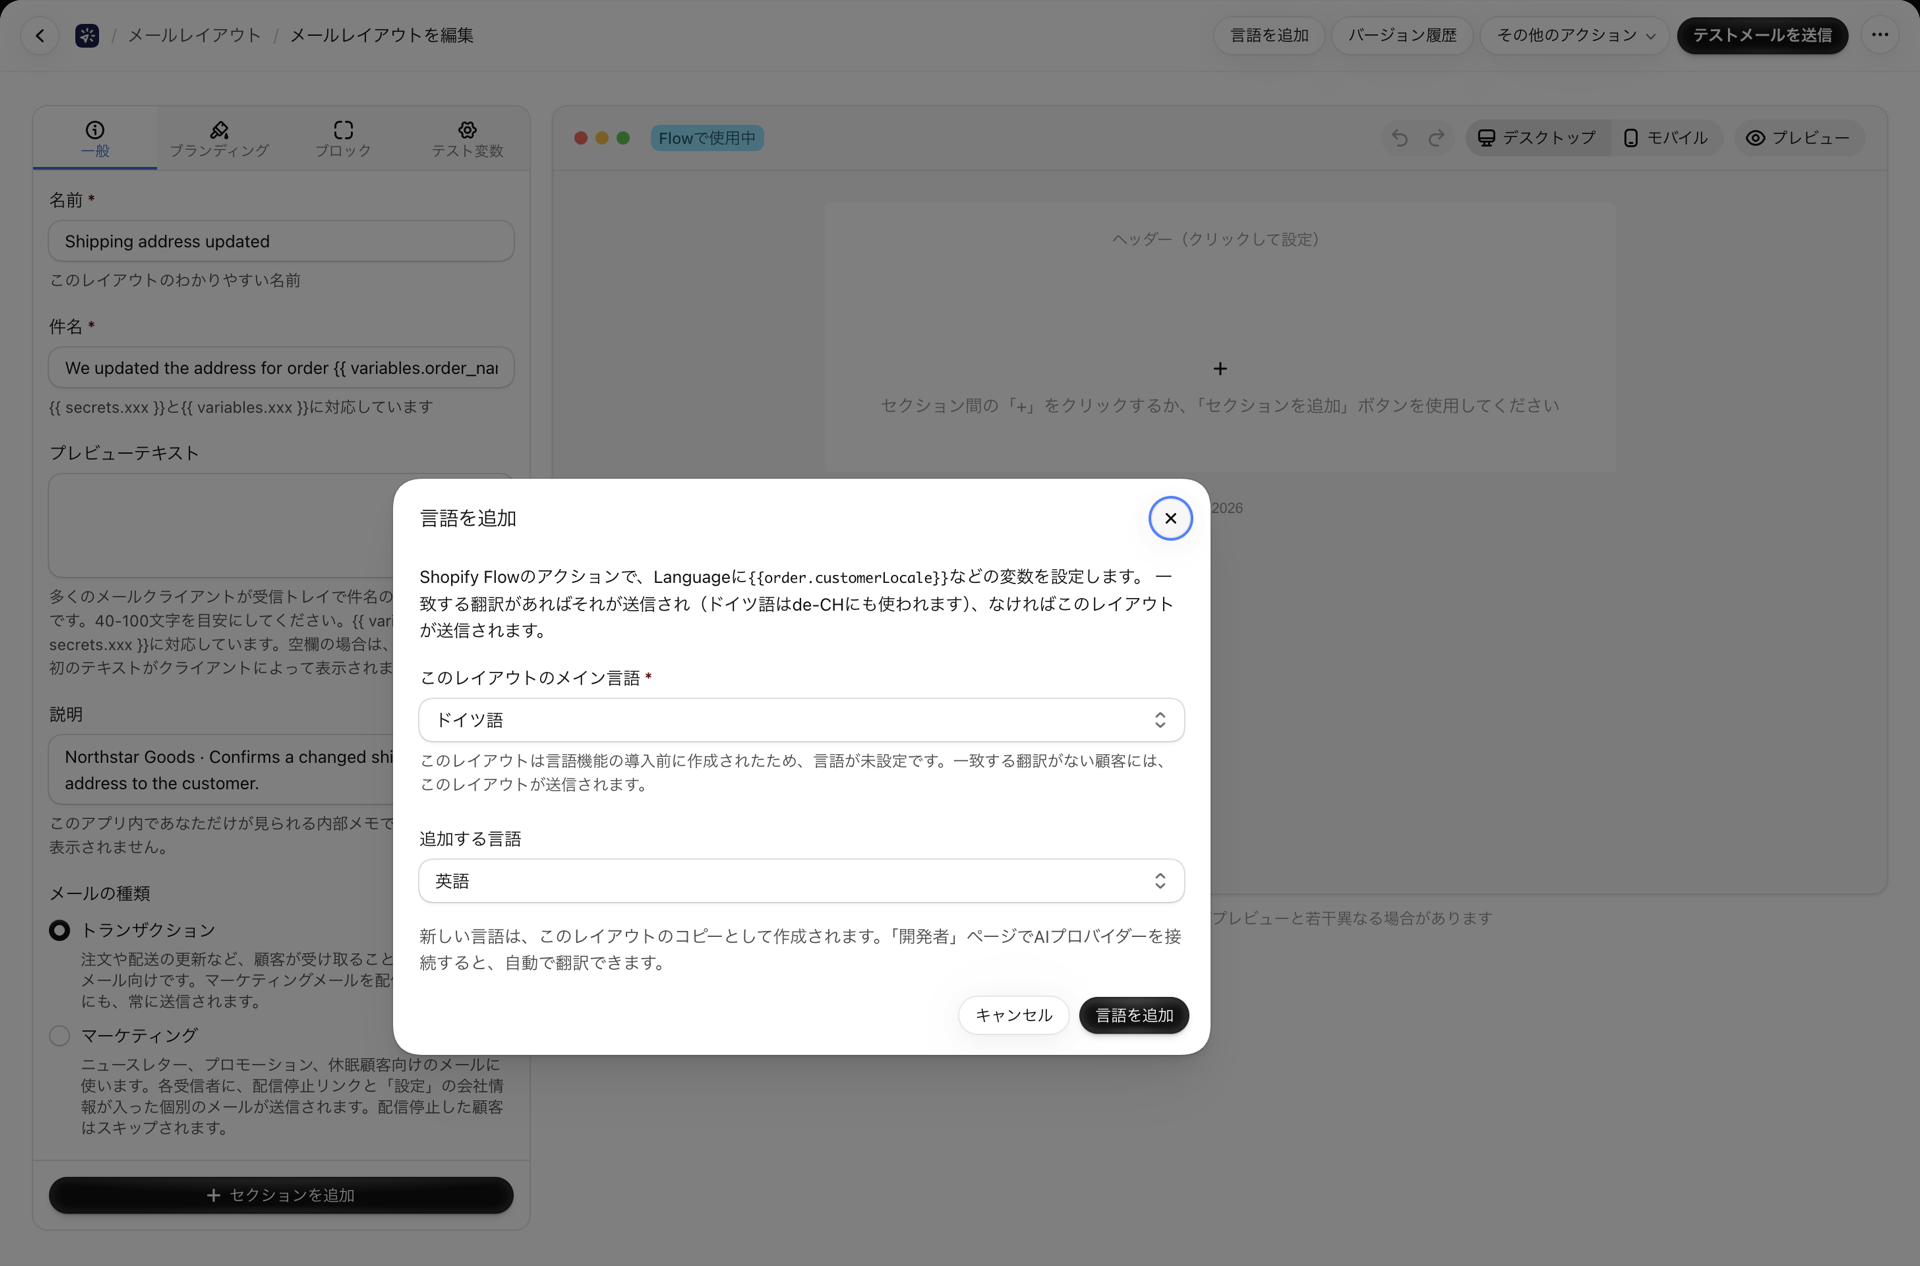The height and width of the screenshot is (1266, 1920).
Task: Switch to the テスト変数 tab
Action: 467,139
